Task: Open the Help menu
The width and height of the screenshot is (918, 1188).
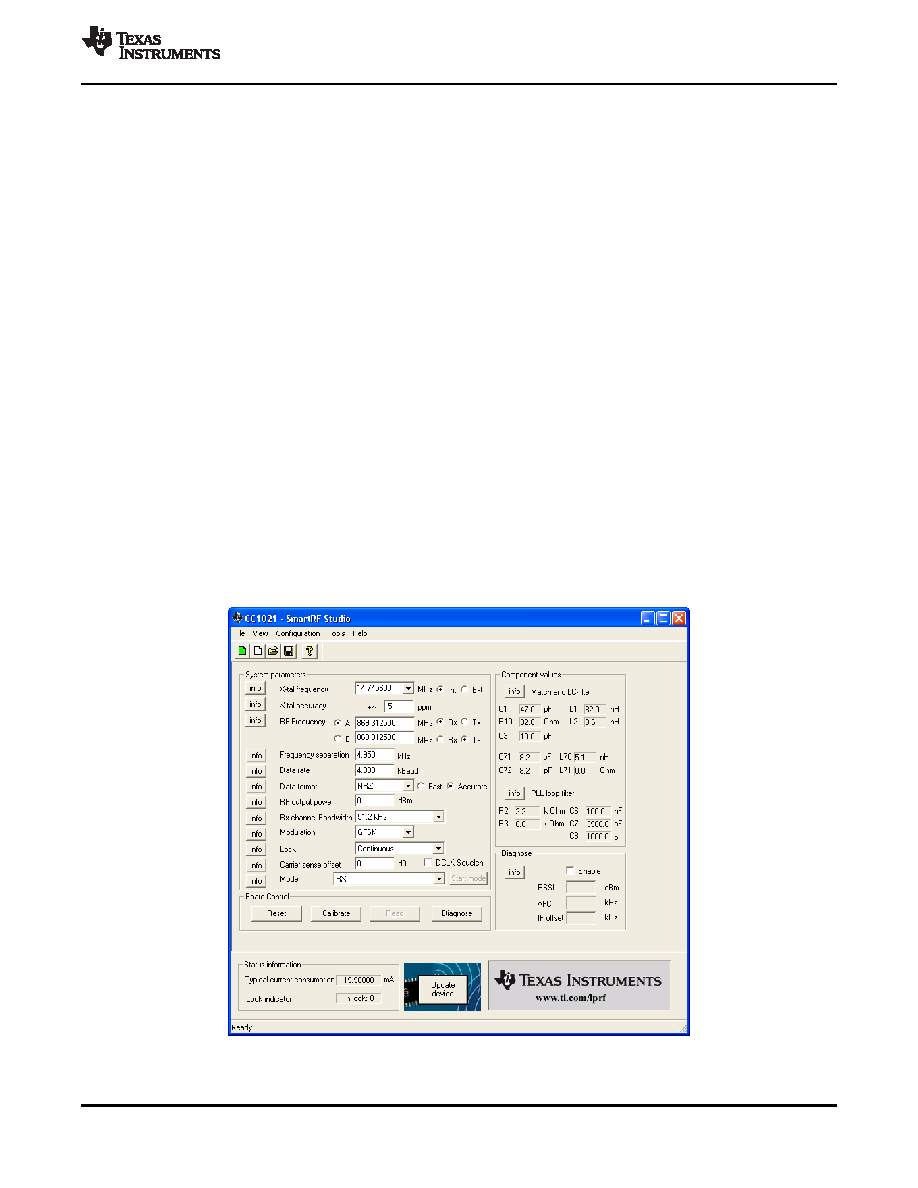Action: click(360, 633)
